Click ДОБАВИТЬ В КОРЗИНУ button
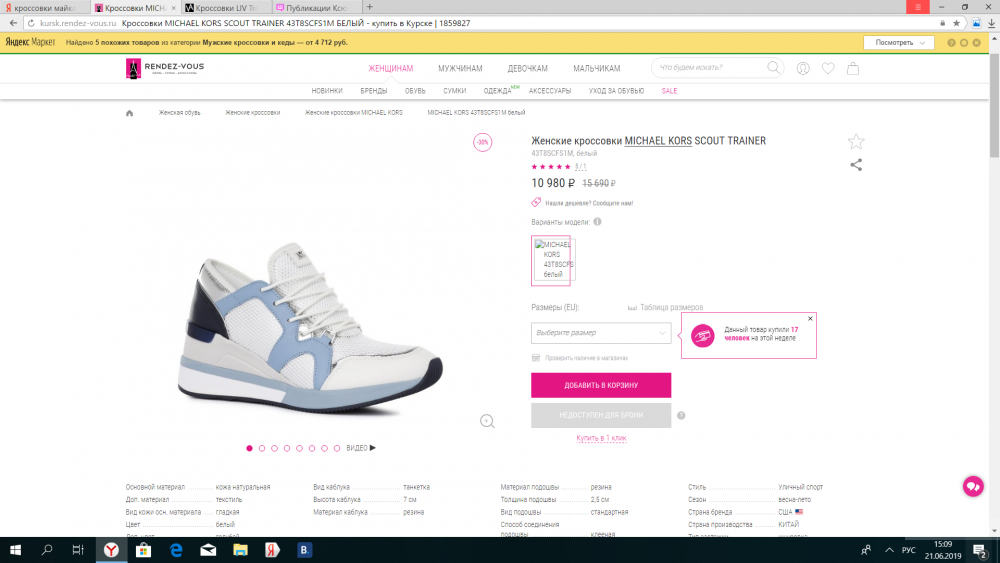 (601, 385)
